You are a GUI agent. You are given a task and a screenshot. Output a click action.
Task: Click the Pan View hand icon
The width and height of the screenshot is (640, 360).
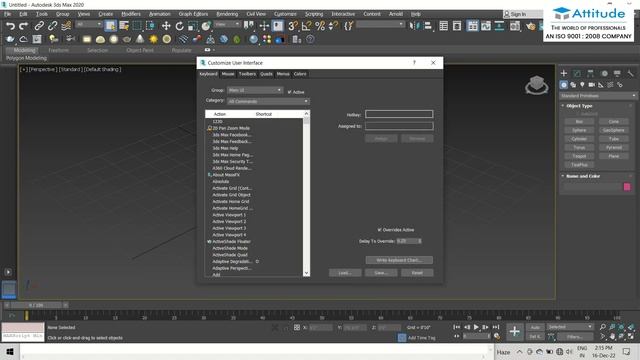click(x=612, y=336)
